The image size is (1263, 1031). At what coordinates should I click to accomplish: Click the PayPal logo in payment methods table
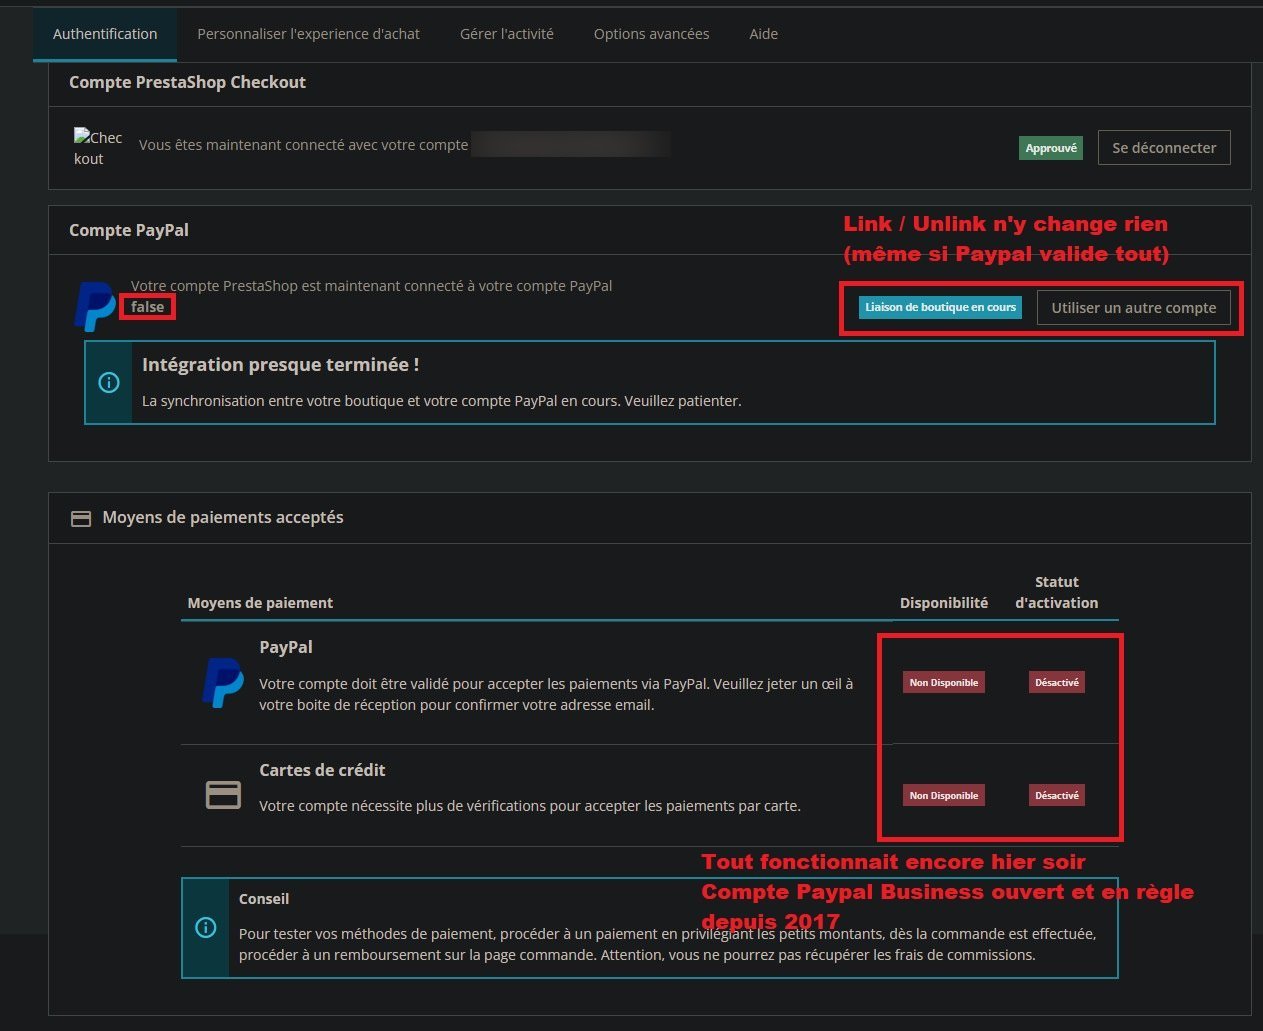pos(222,683)
